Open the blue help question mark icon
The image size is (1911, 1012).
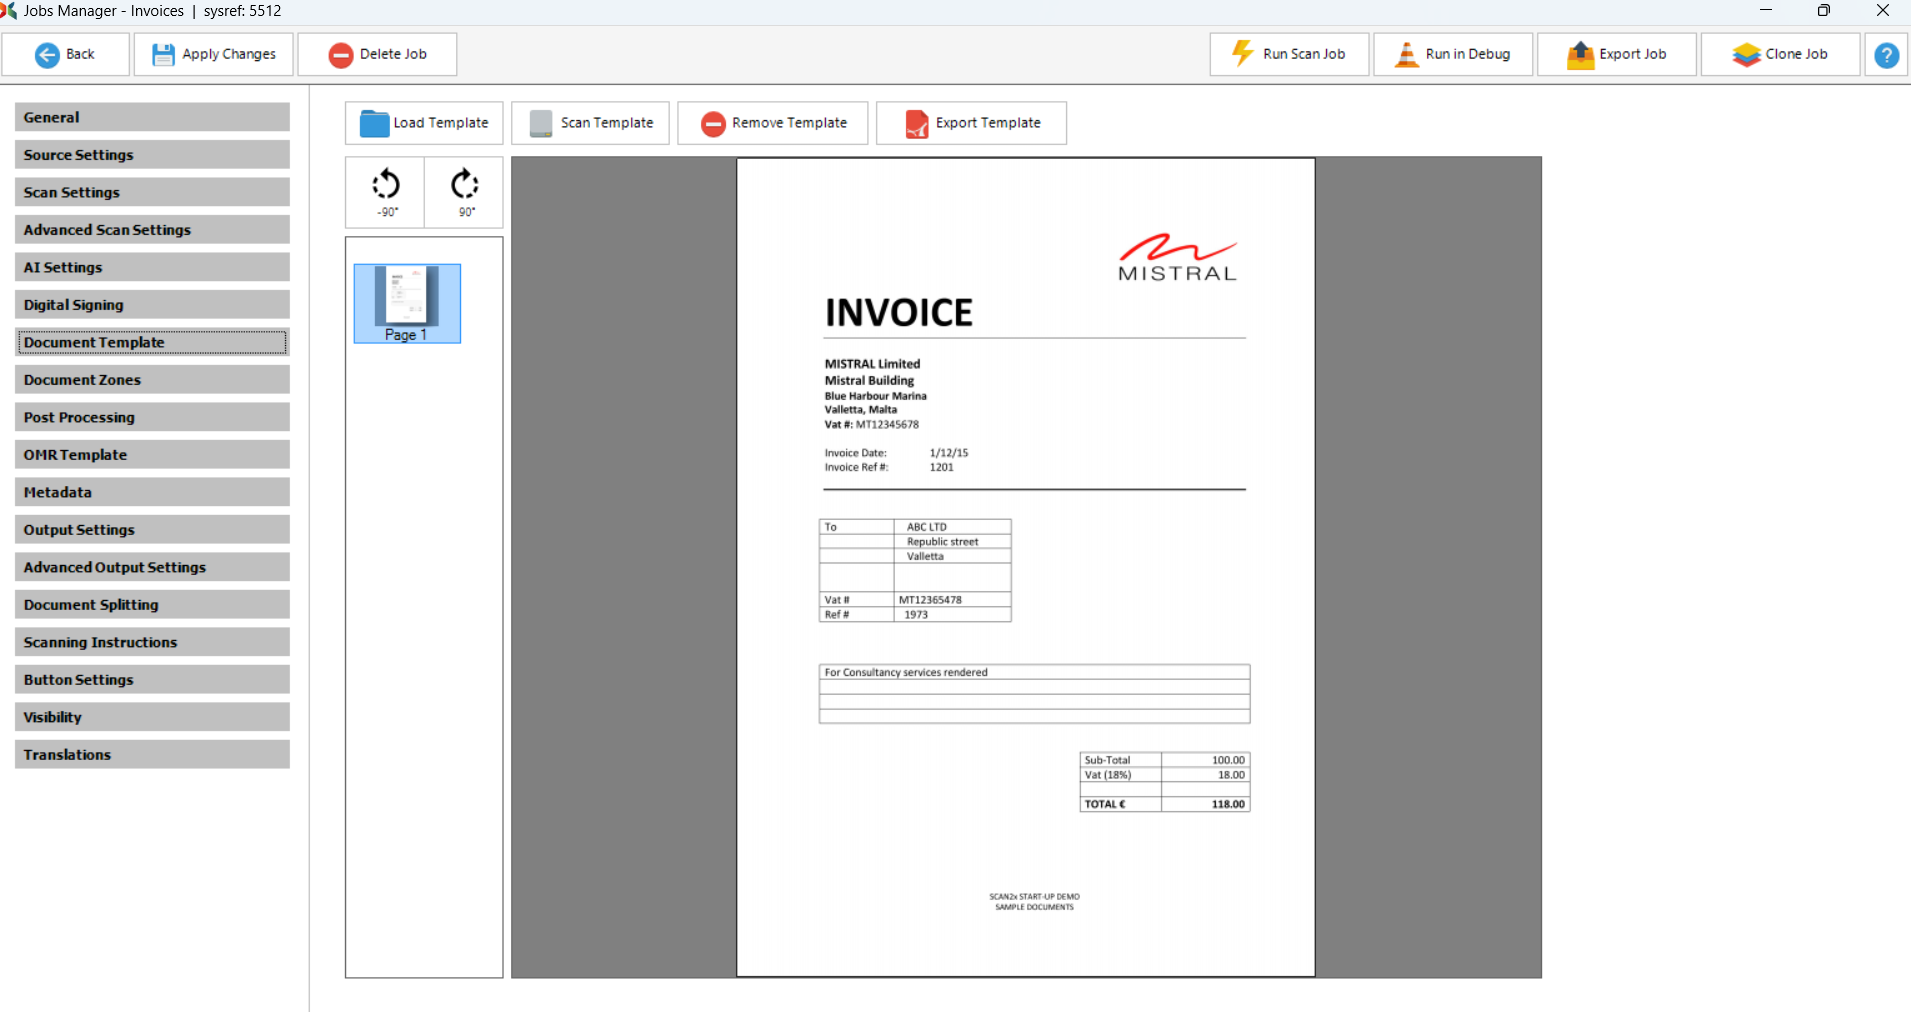[1886, 55]
